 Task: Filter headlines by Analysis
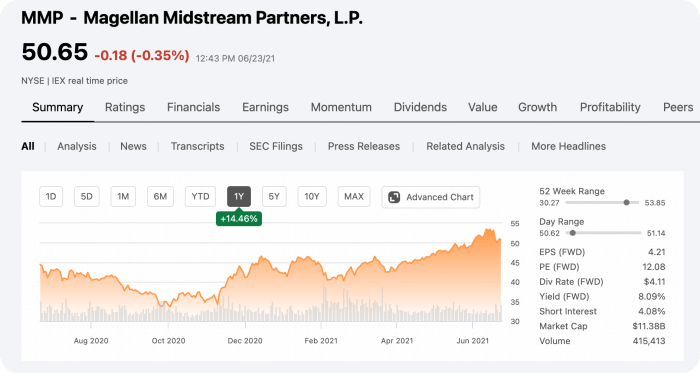(x=77, y=146)
